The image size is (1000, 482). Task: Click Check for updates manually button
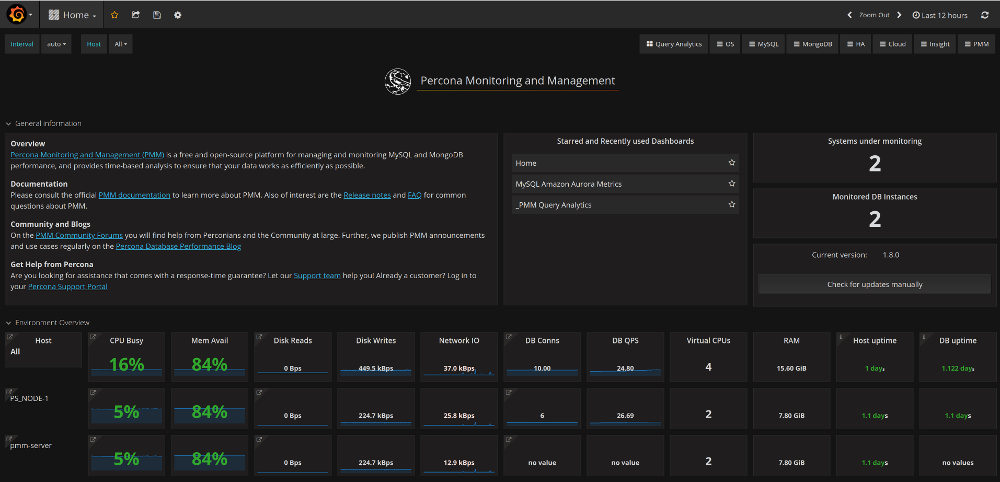874,284
